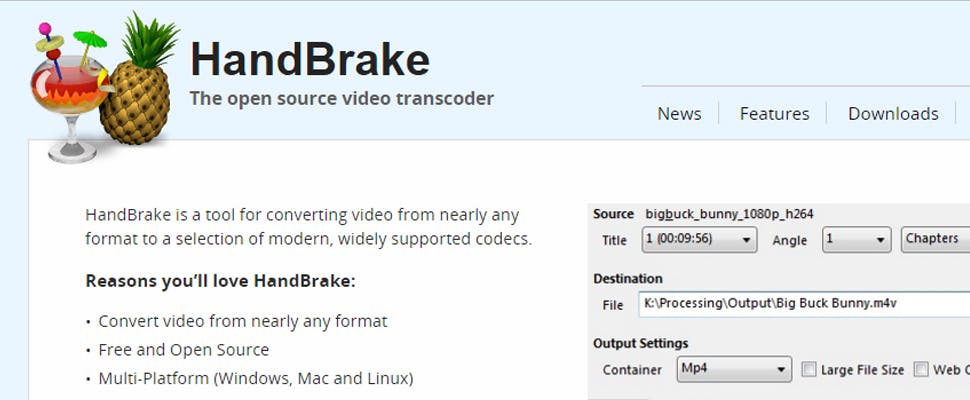The image size is (970, 400).
Task: Go to the Features section
Action: click(774, 114)
